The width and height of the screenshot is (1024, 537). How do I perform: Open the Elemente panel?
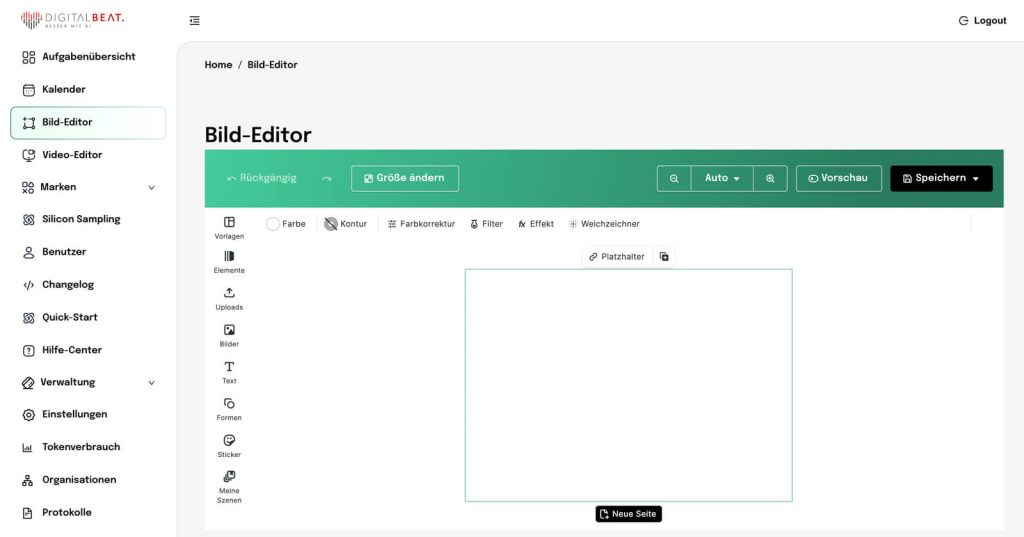(229, 262)
